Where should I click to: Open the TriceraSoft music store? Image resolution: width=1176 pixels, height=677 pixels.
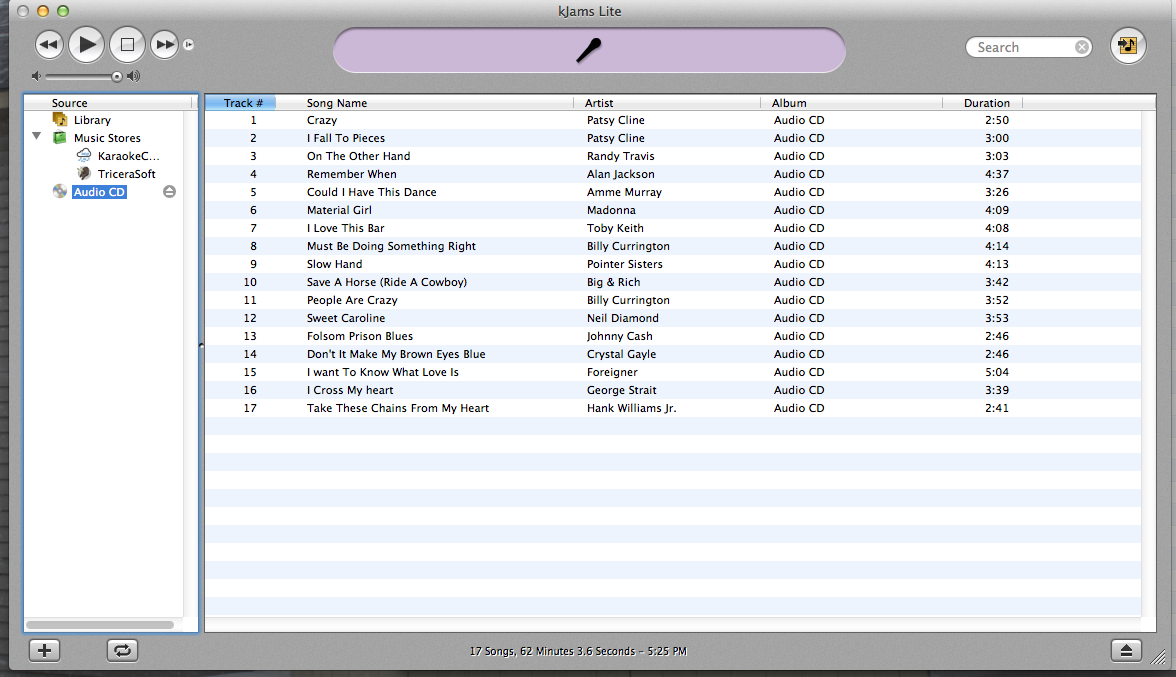click(x=126, y=174)
